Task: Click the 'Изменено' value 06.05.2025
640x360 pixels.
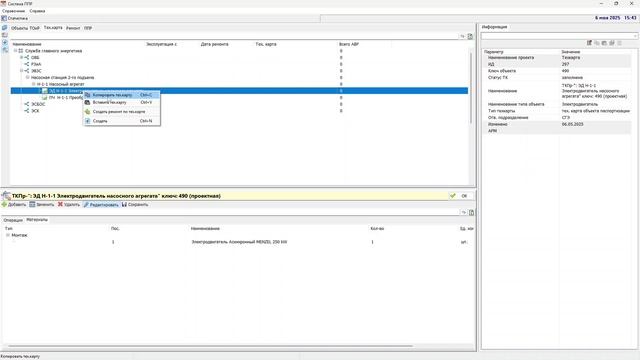Action: tap(572, 124)
